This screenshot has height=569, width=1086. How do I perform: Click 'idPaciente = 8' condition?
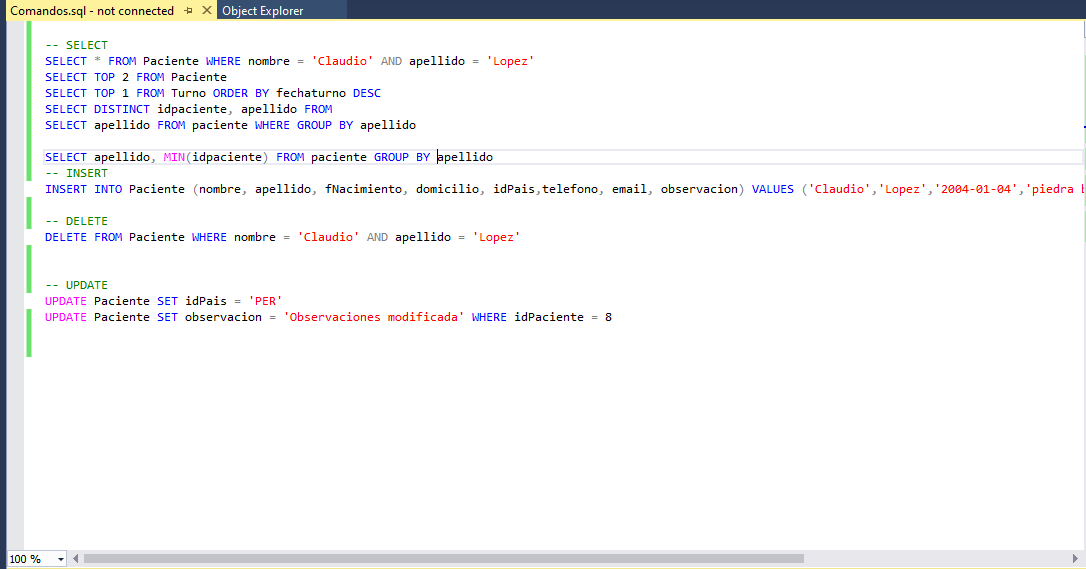(563, 317)
